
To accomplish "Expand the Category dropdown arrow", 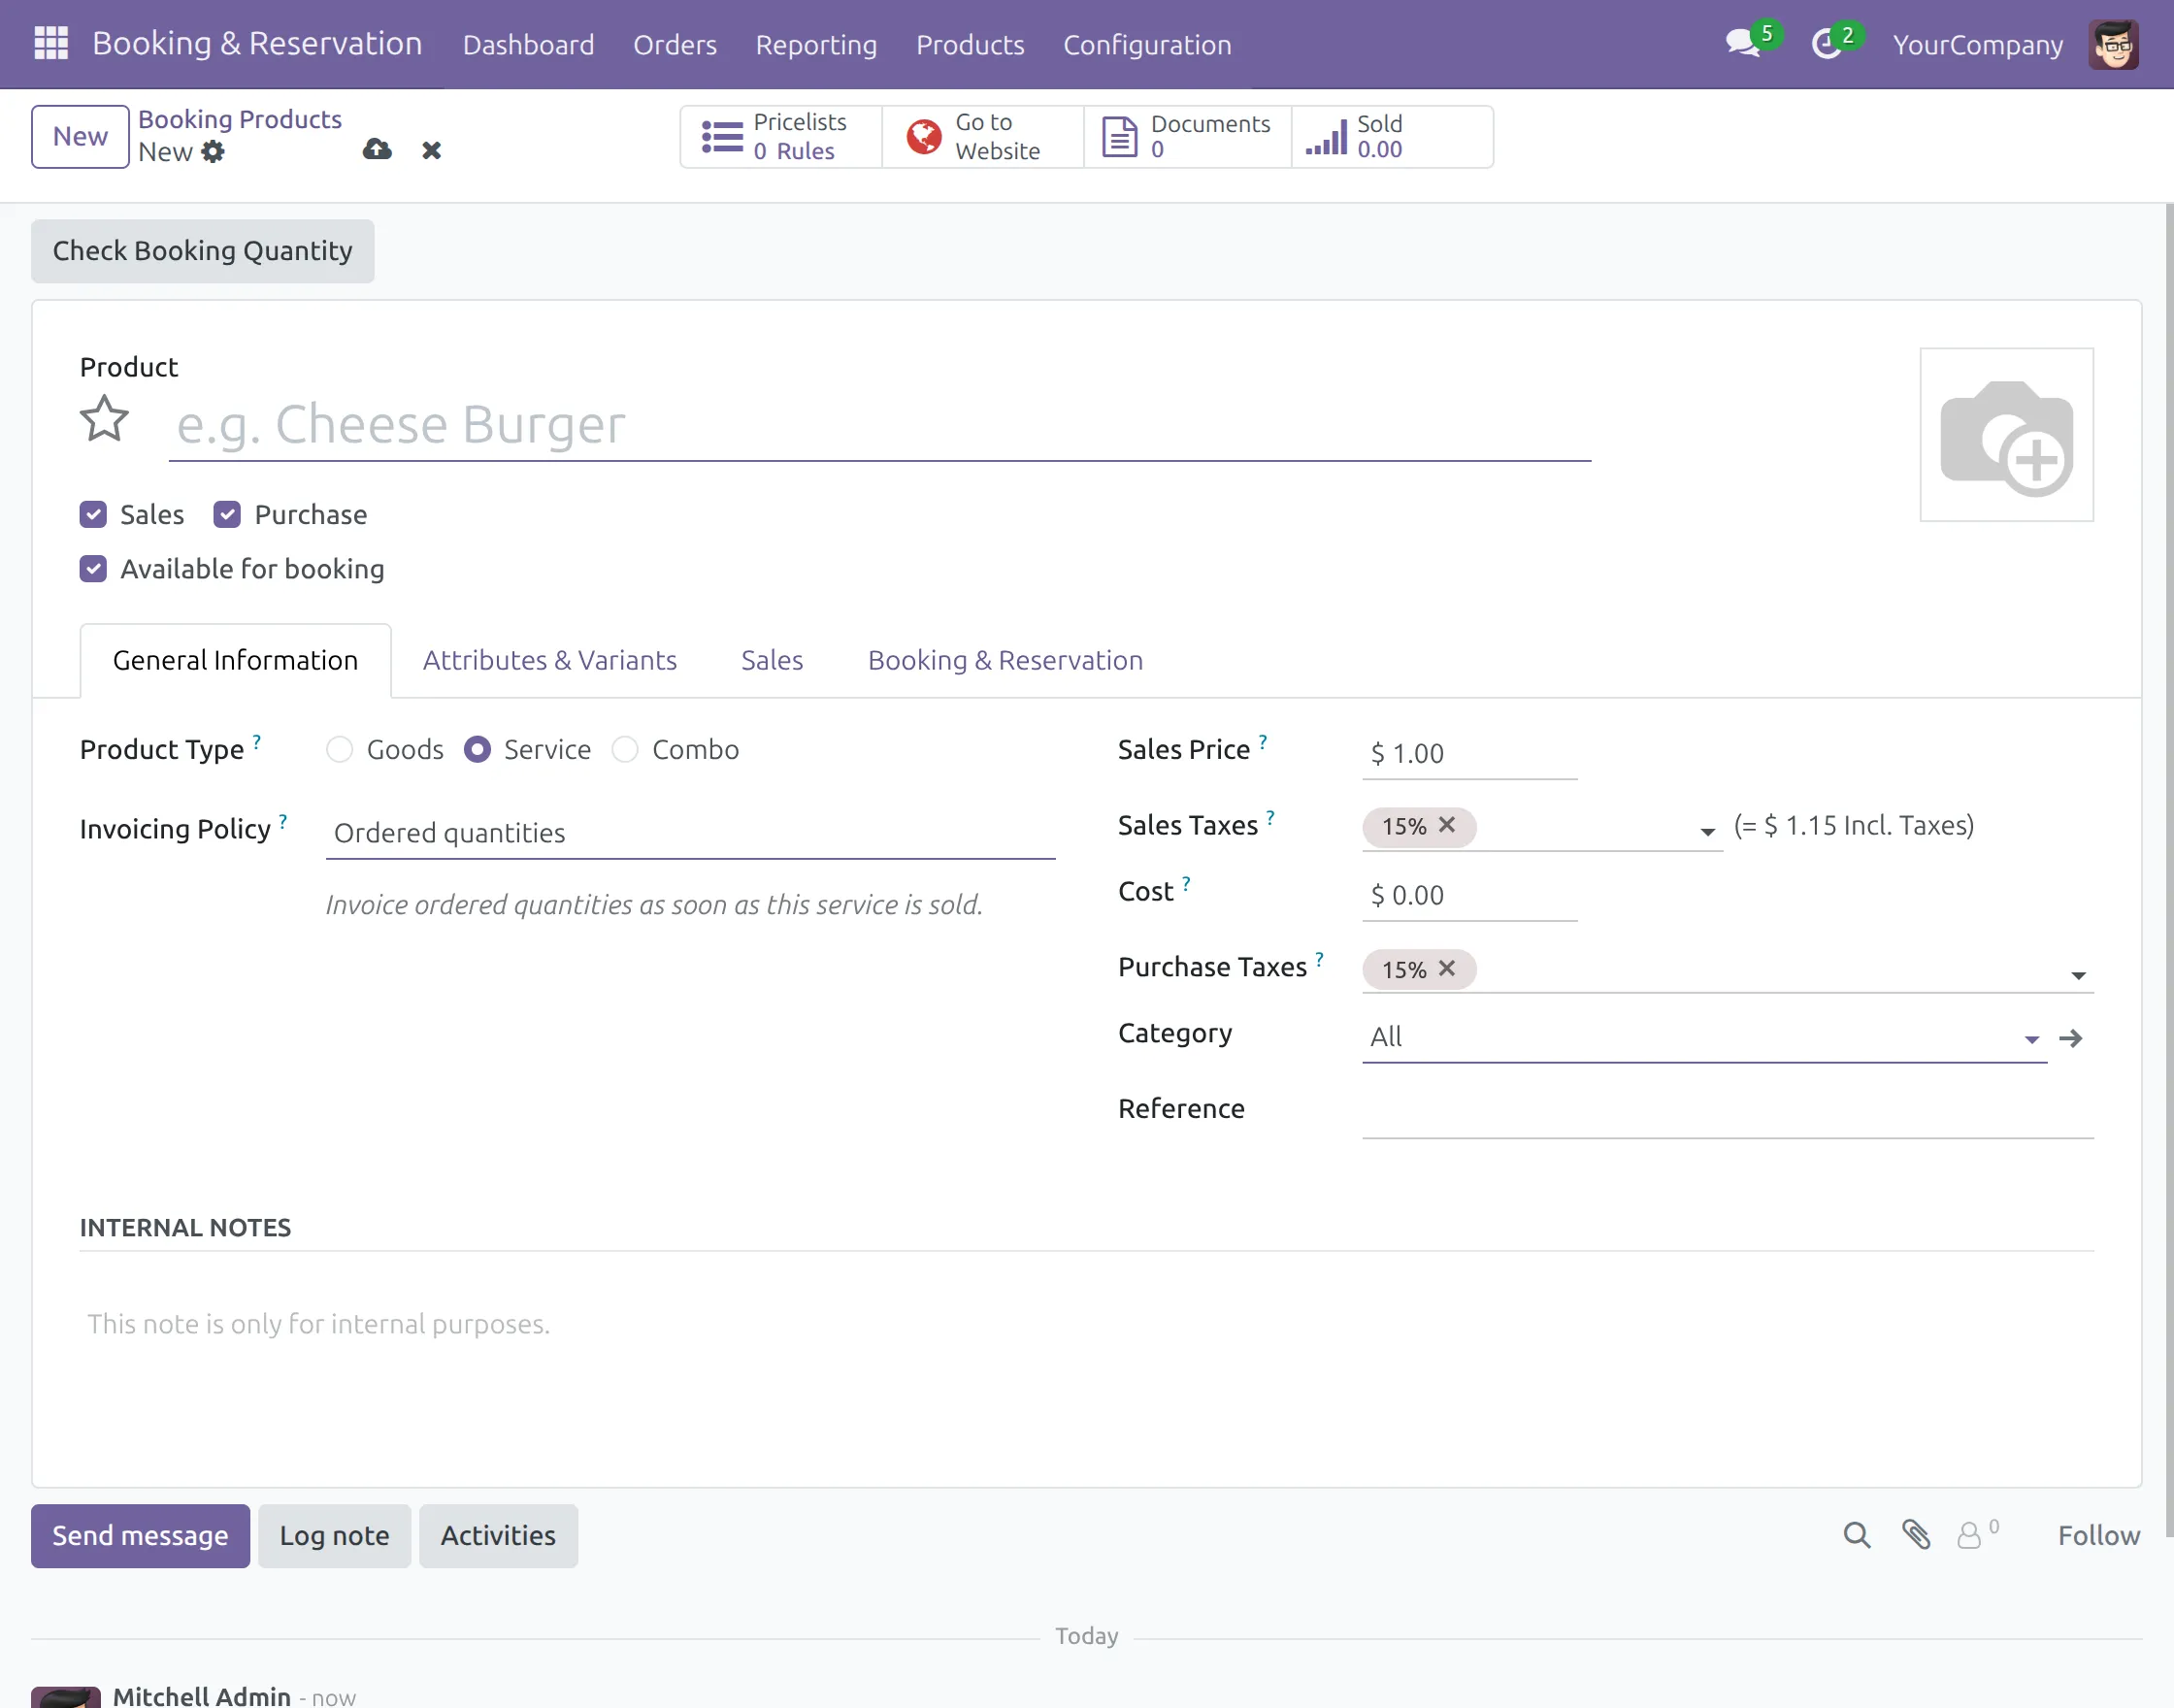I will (2031, 1040).
